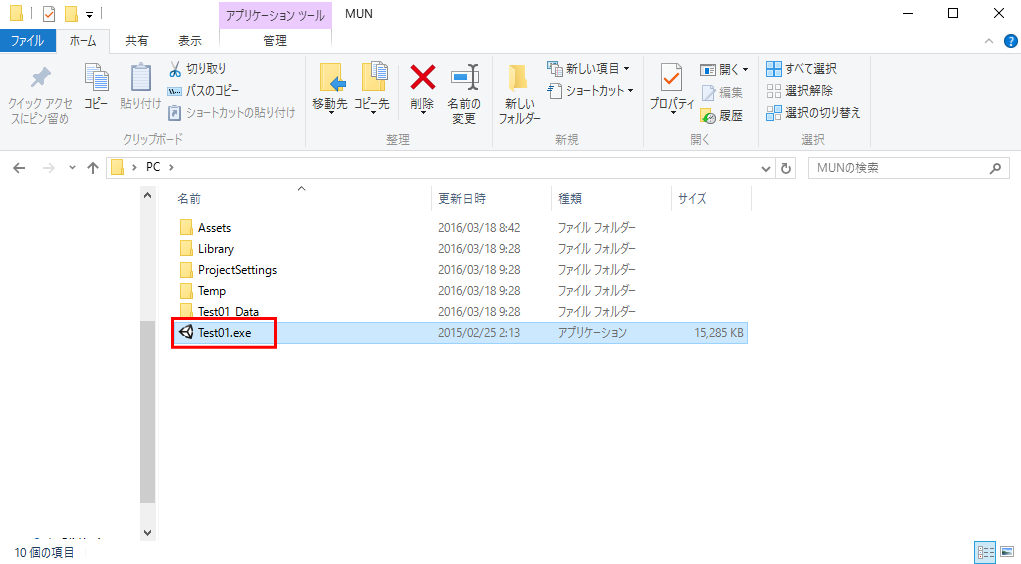Click the Application Tools (アプリケーション ツール) tab header
The width and height of the screenshot is (1021, 564).
[x=275, y=15]
